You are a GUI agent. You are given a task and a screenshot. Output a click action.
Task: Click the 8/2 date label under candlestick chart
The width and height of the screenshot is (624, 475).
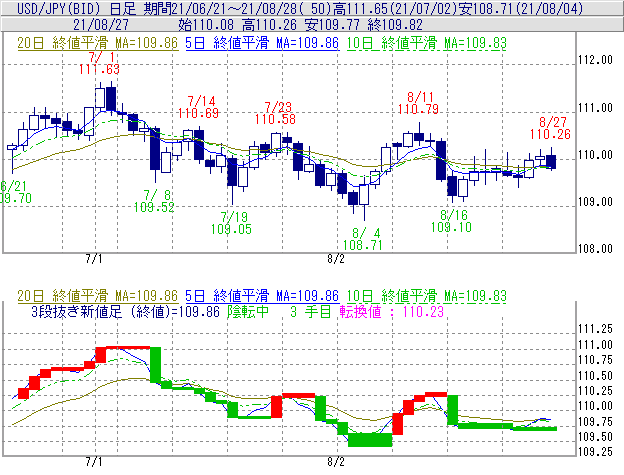click(336, 259)
